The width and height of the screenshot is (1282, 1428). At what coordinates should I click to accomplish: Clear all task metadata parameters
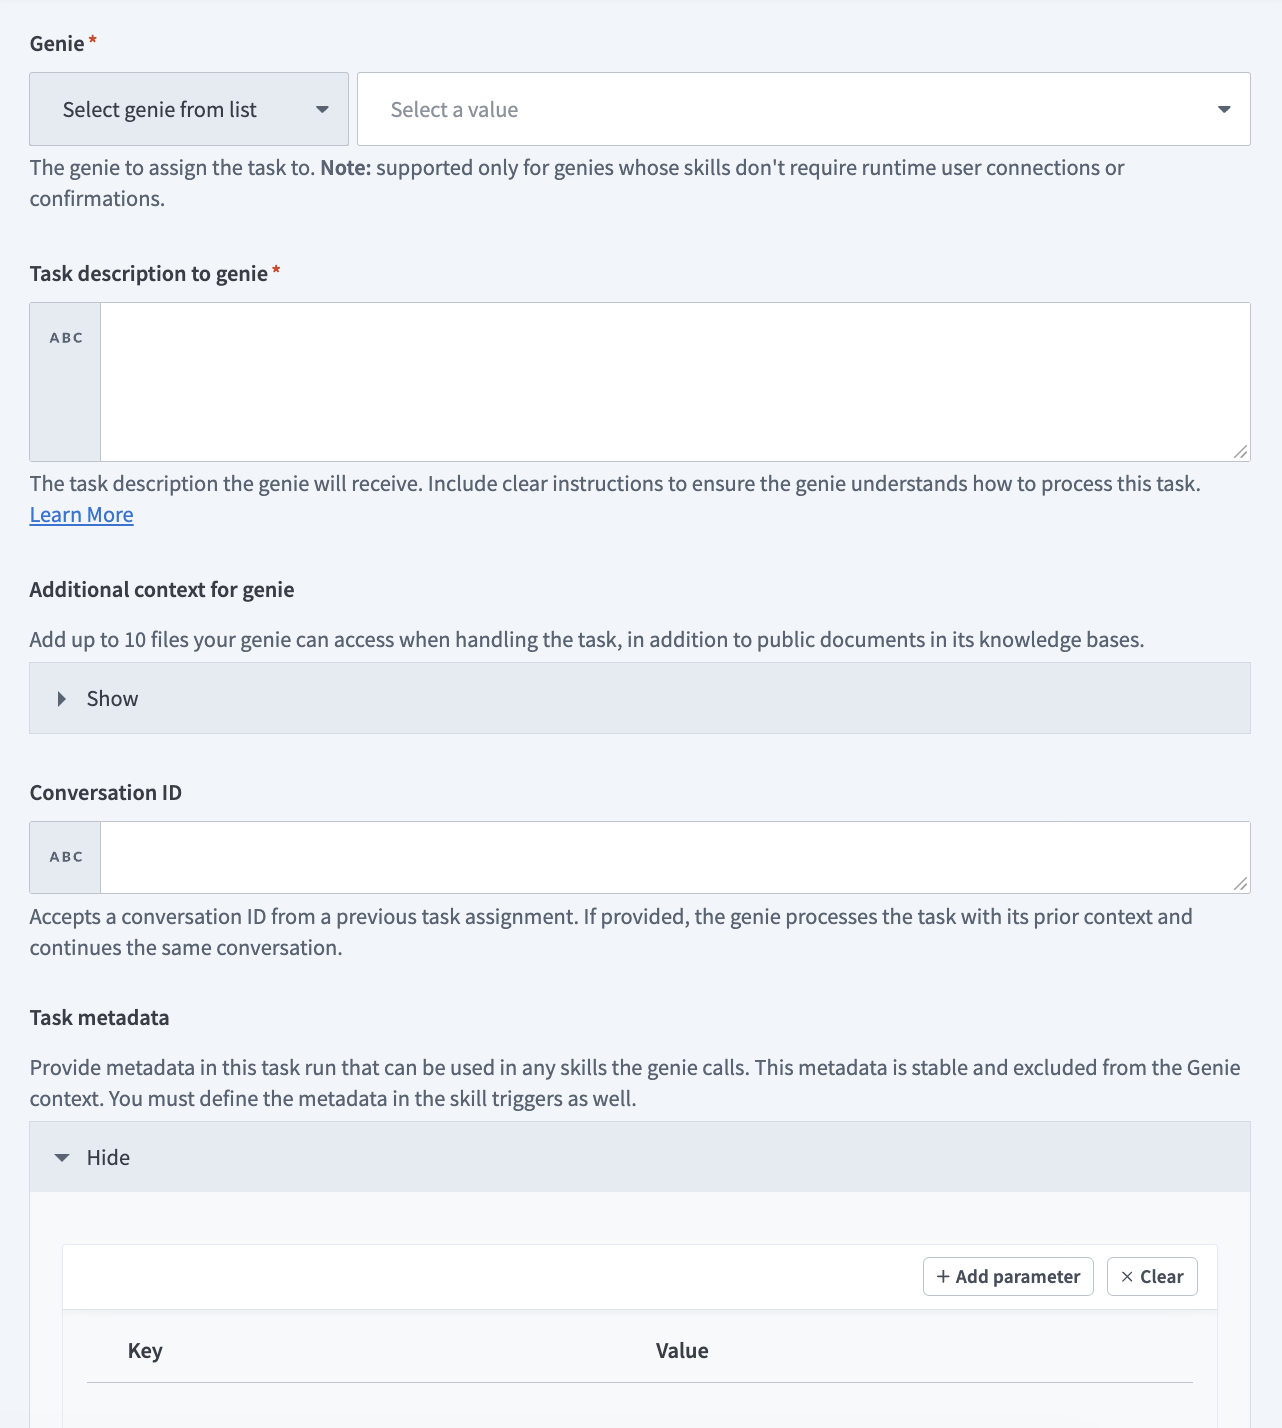pyautogui.click(x=1151, y=1276)
